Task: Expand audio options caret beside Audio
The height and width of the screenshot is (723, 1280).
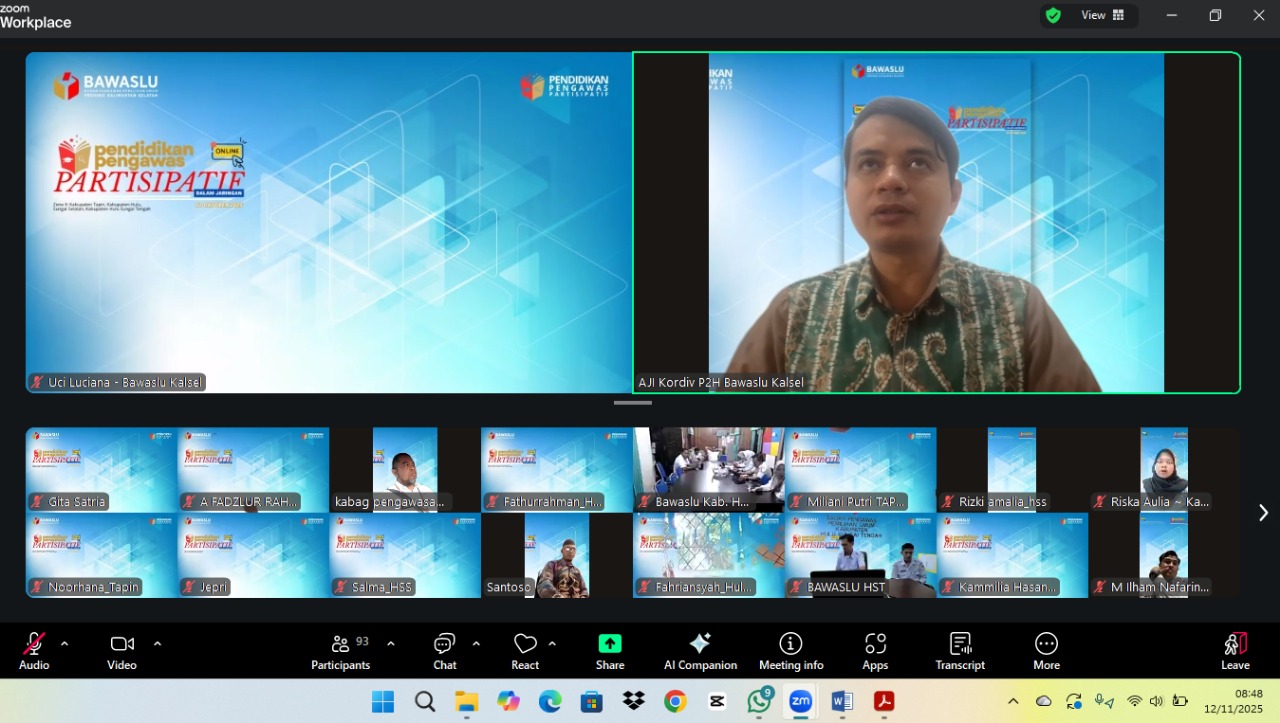Action: tap(65, 644)
